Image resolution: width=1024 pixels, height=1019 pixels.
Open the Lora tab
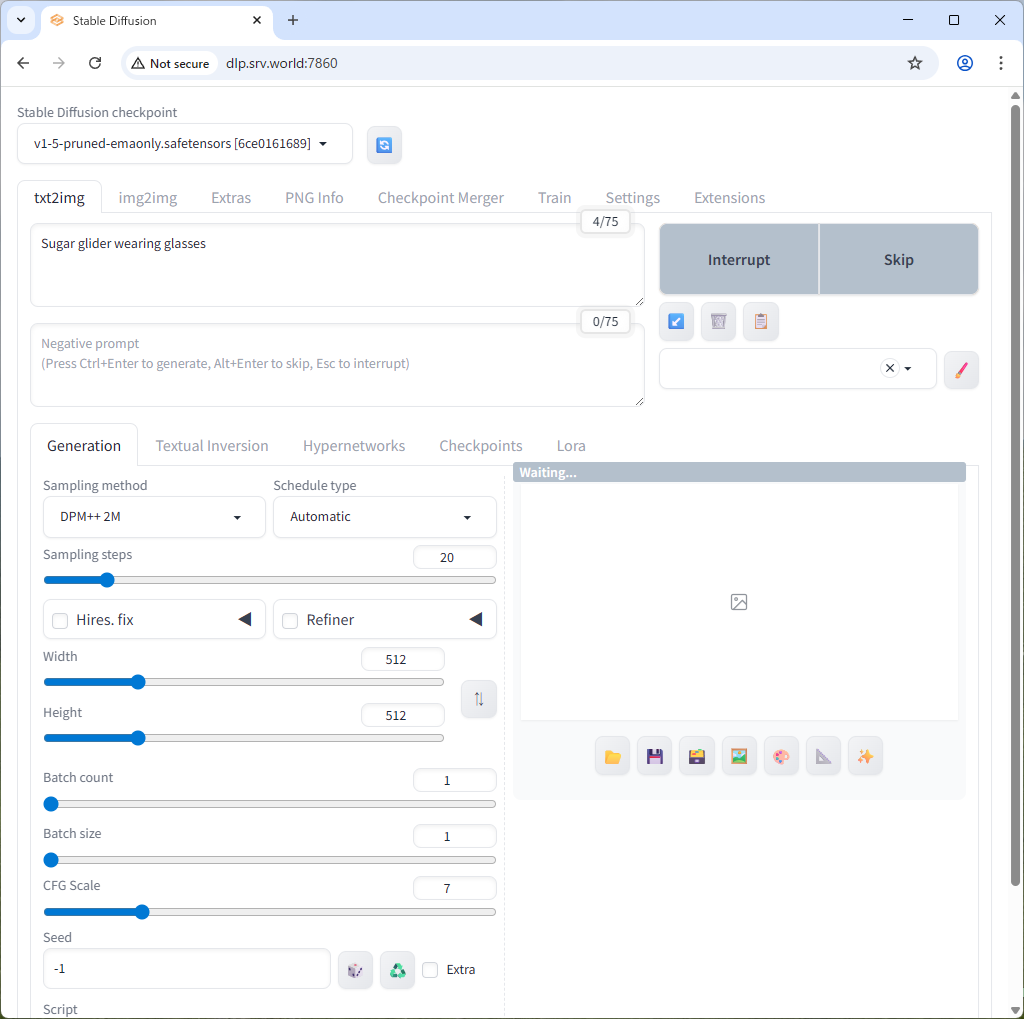(571, 446)
